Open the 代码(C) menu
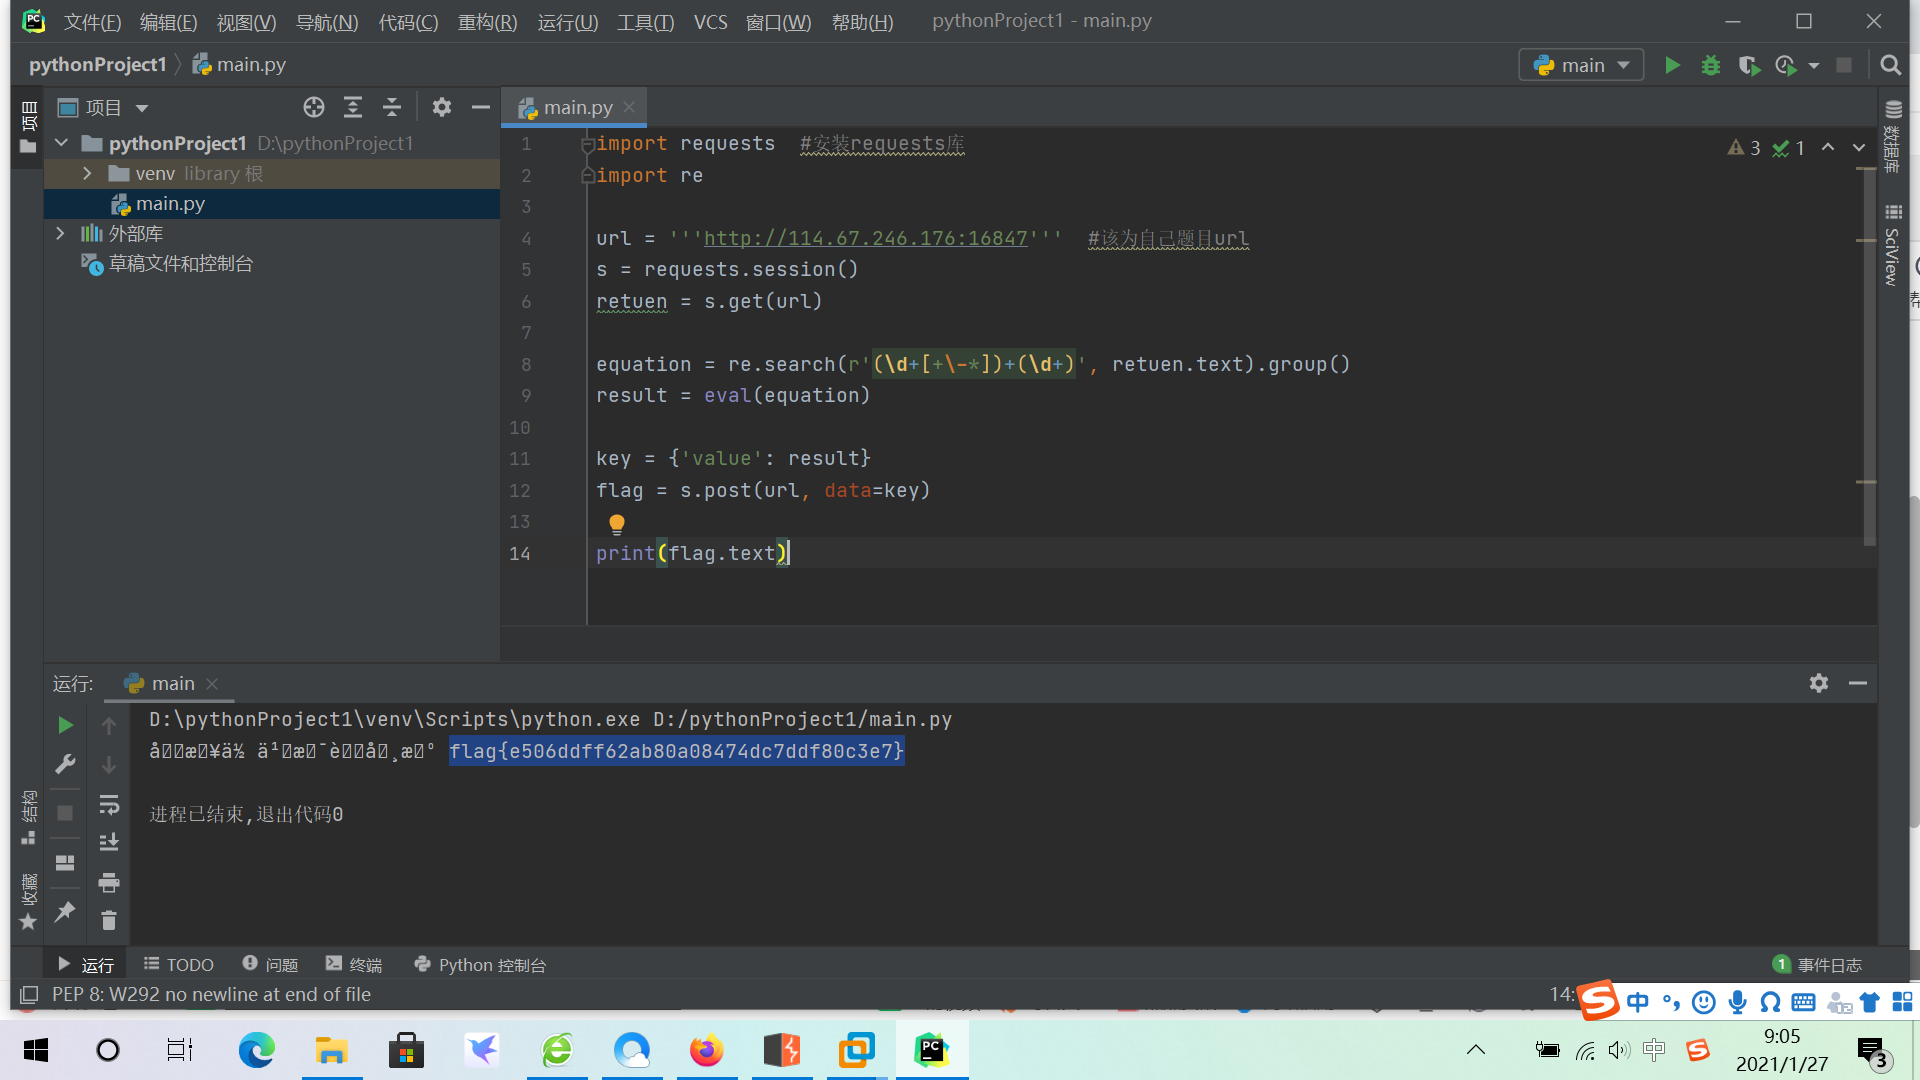 point(408,21)
